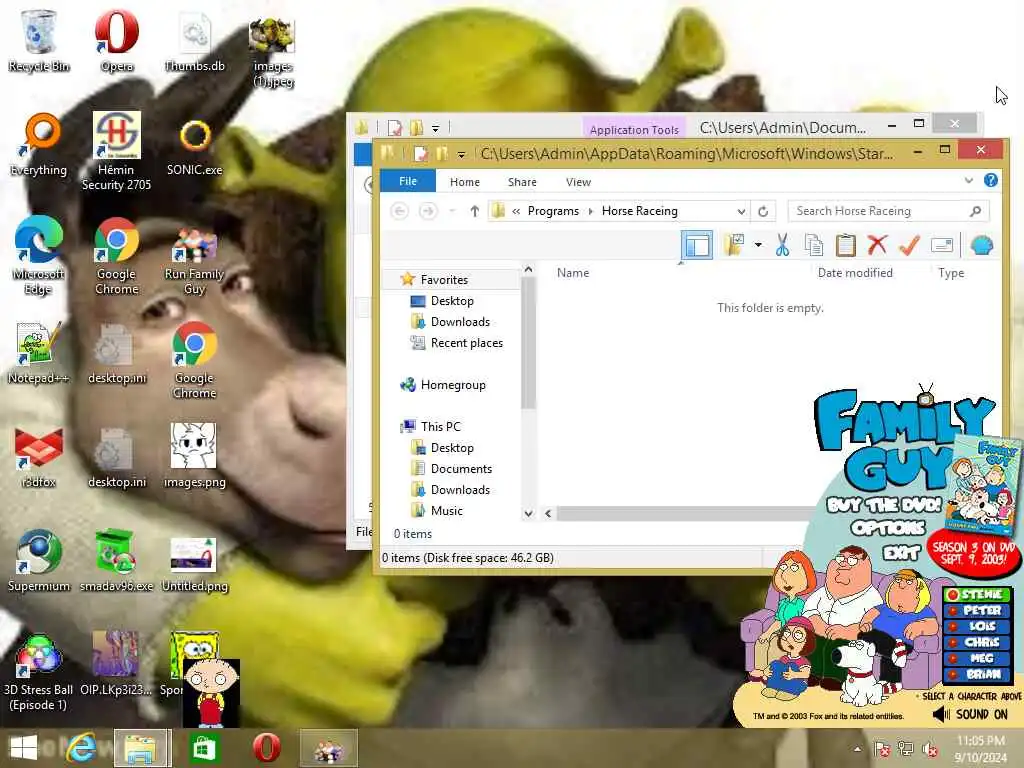Click the Cut scissors toolbar icon
The height and width of the screenshot is (768, 1024).
(x=782, y=245)
